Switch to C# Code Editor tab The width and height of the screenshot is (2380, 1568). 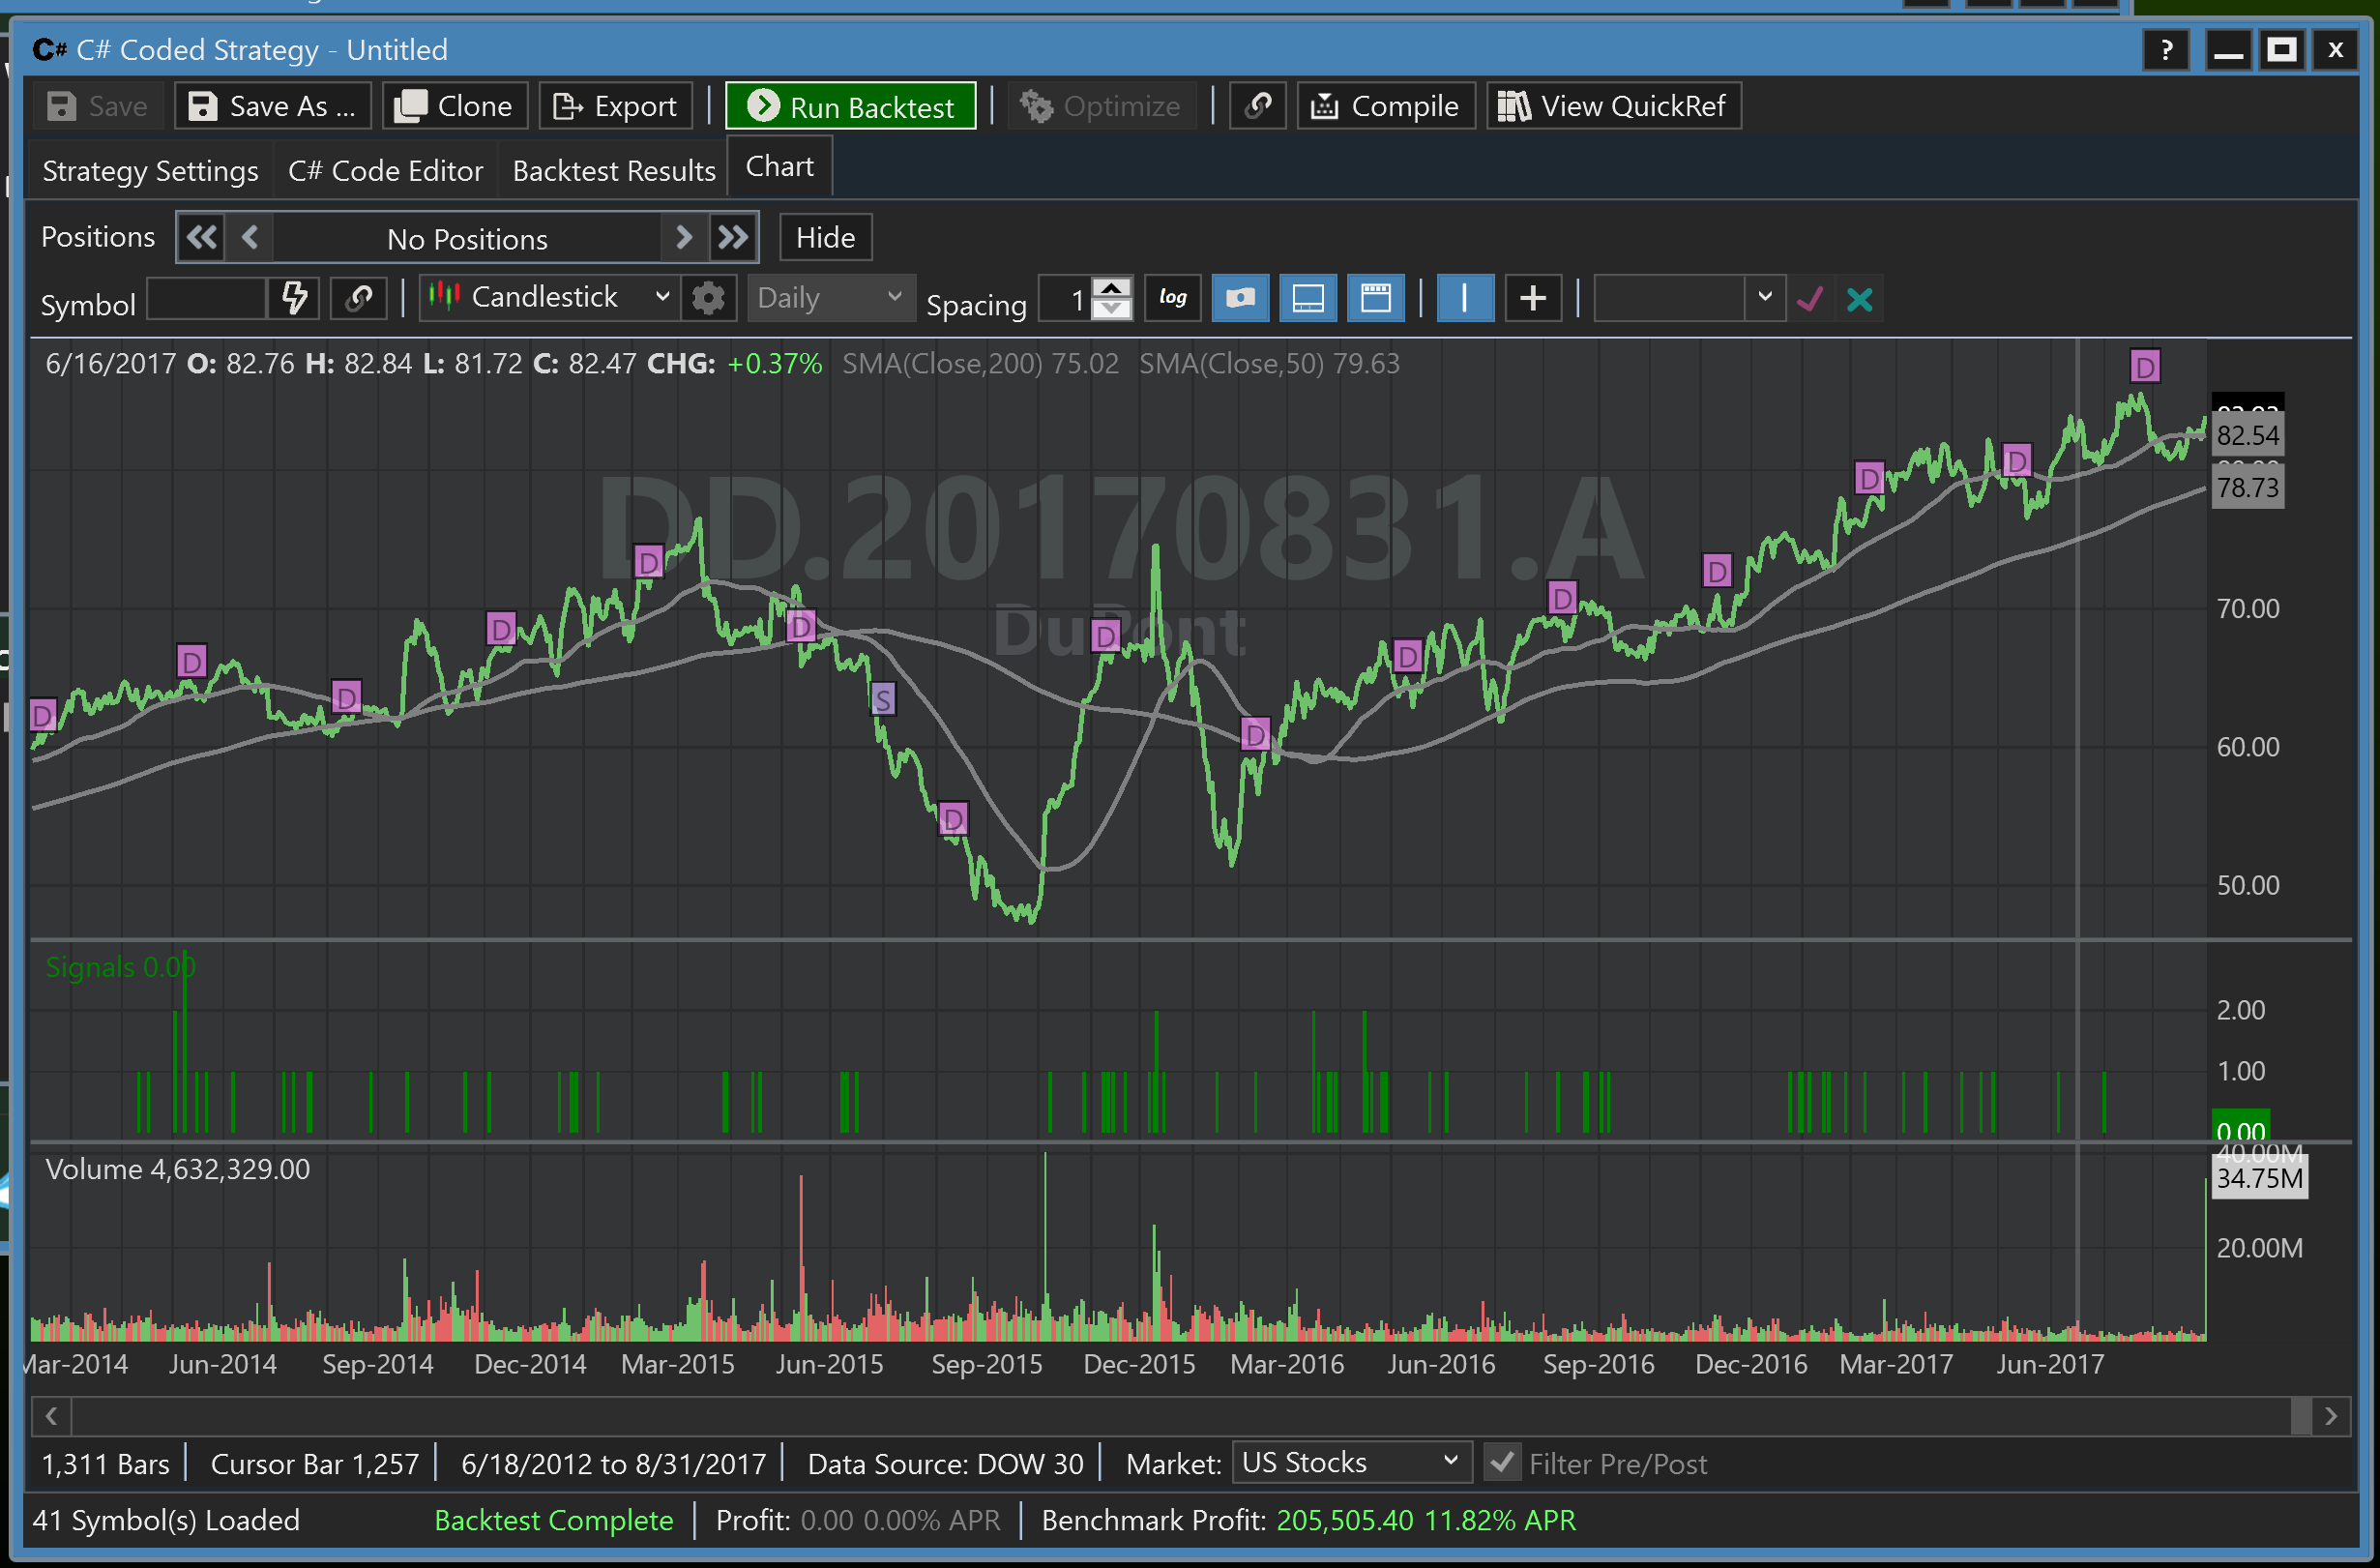(x=385, y=171)
